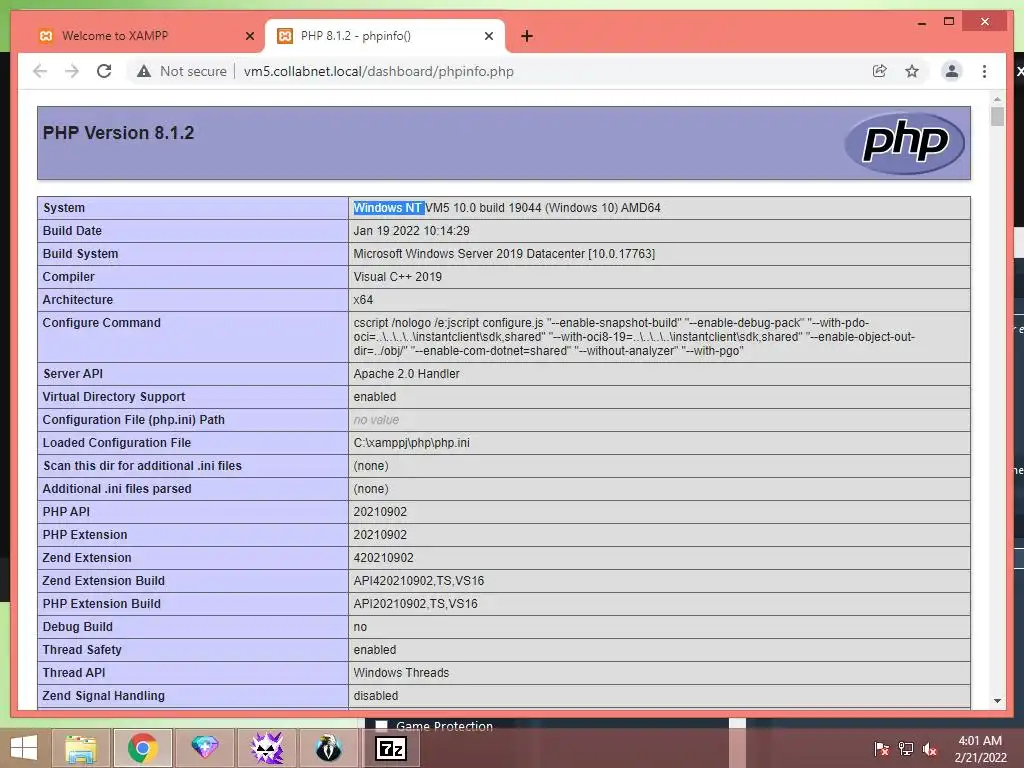
Task: Click the Loaded Configuration File label
Action: tap(117, 443)
